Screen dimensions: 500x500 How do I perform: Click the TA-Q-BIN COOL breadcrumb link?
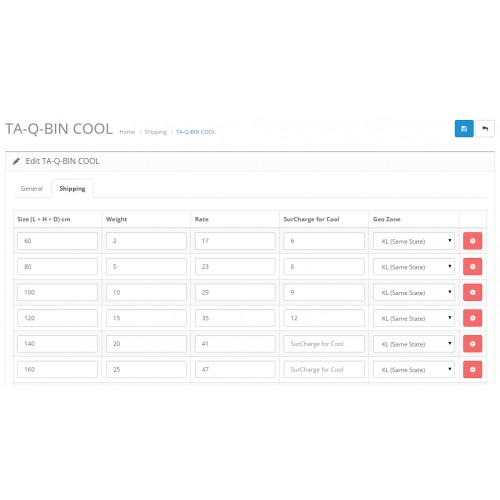point(196,132)
